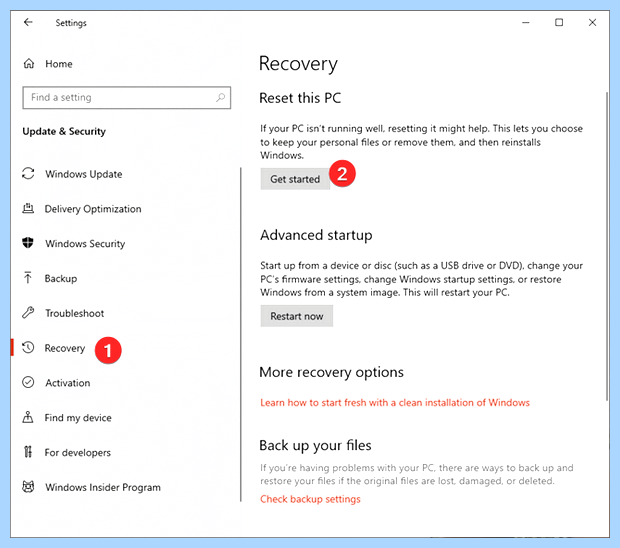620x548 pixels.
Task: Select Recovery in the sidebar
Action: click(65, 348)
